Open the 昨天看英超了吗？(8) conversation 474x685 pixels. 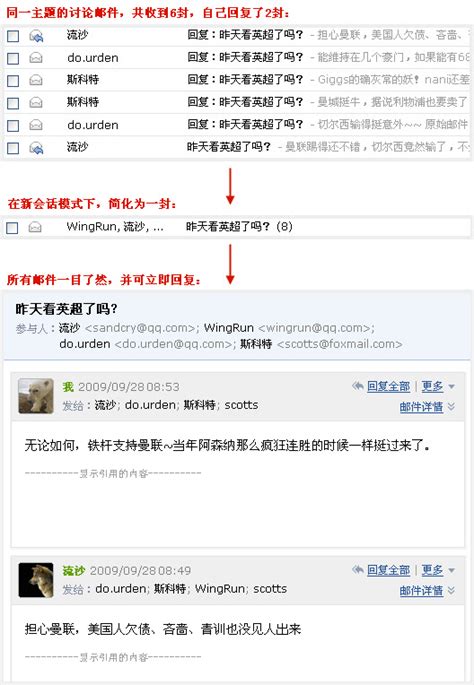click(x=239, y=227)
